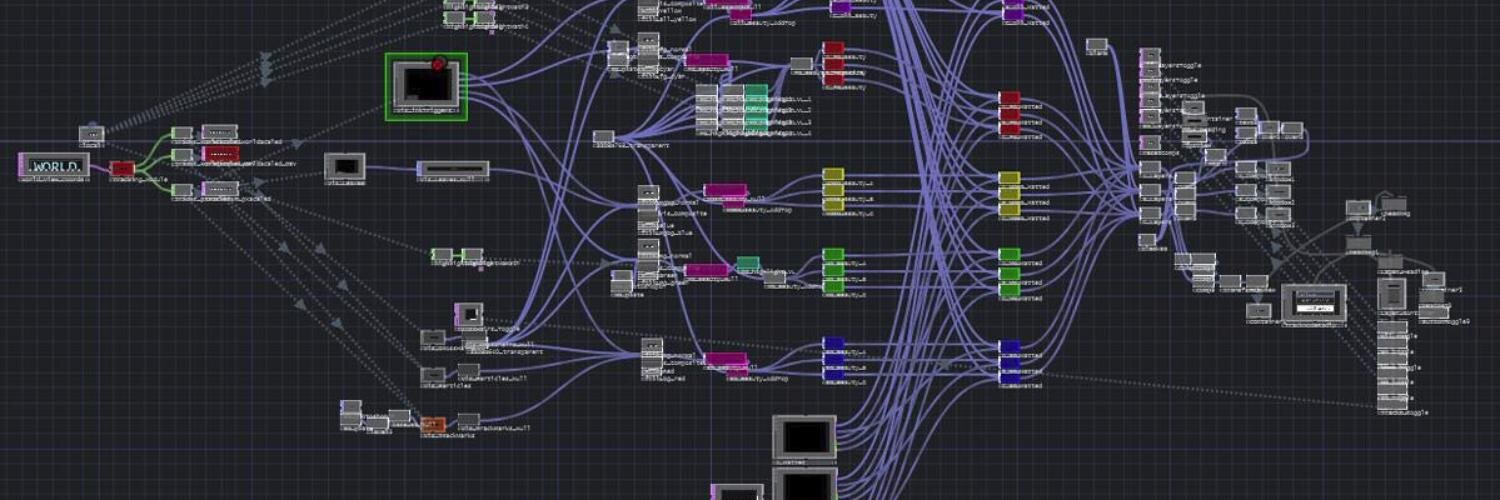Select the WORLD text node
1500x500 pixels.
55,165
